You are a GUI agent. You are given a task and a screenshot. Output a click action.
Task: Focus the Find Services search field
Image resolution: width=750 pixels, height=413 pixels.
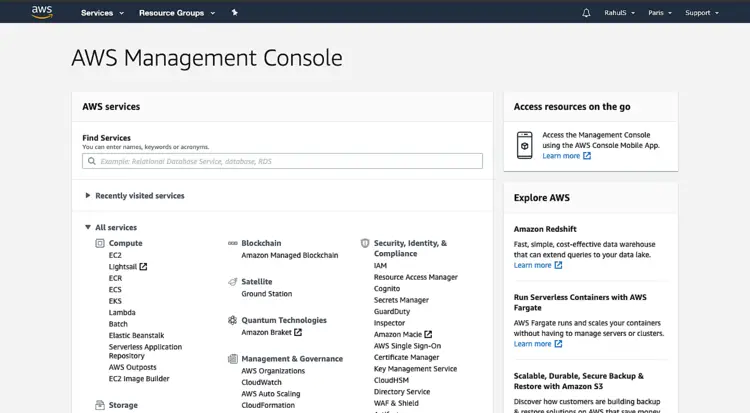[x=282, y=161]
